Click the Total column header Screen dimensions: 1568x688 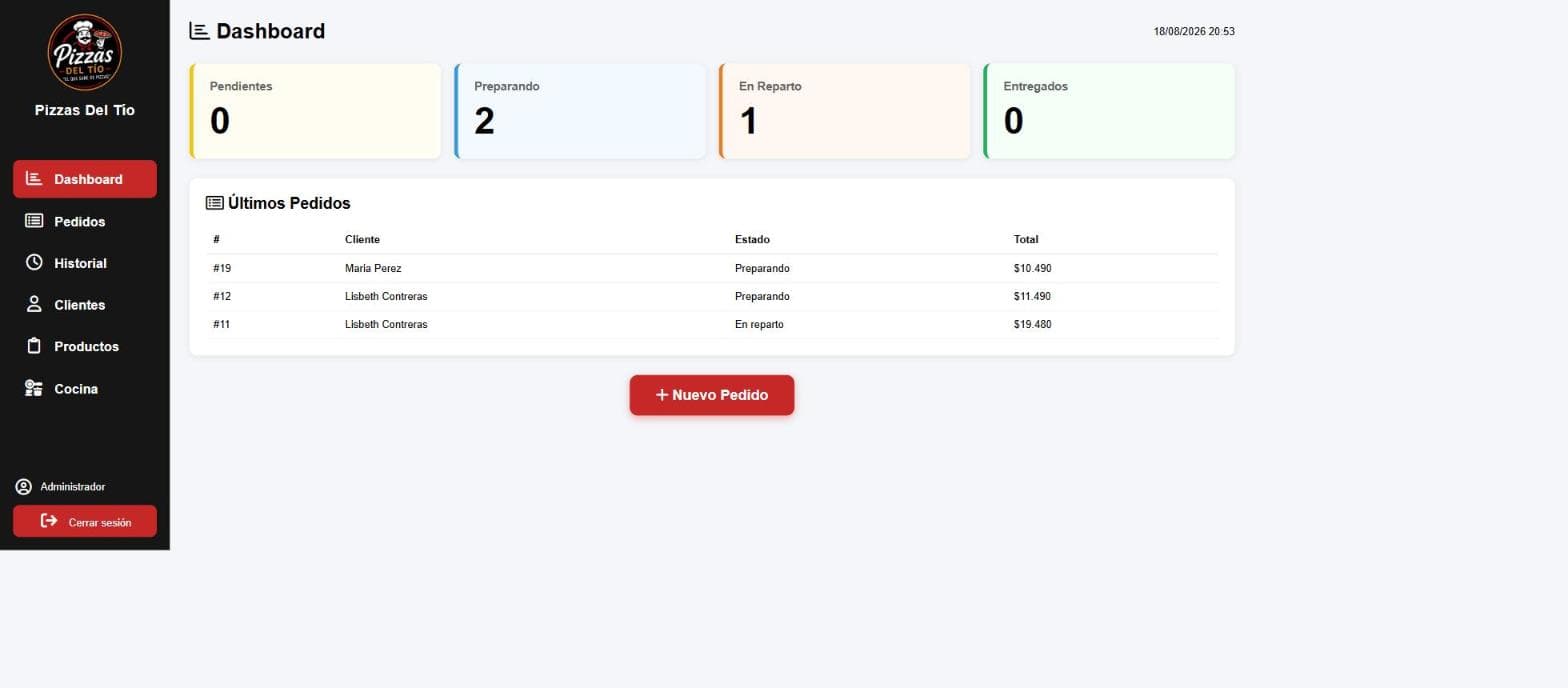[x=1026, y=239]
